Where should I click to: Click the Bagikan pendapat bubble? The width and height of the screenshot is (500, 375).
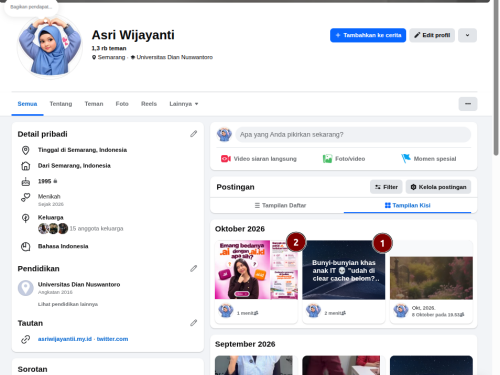(31, 7)
